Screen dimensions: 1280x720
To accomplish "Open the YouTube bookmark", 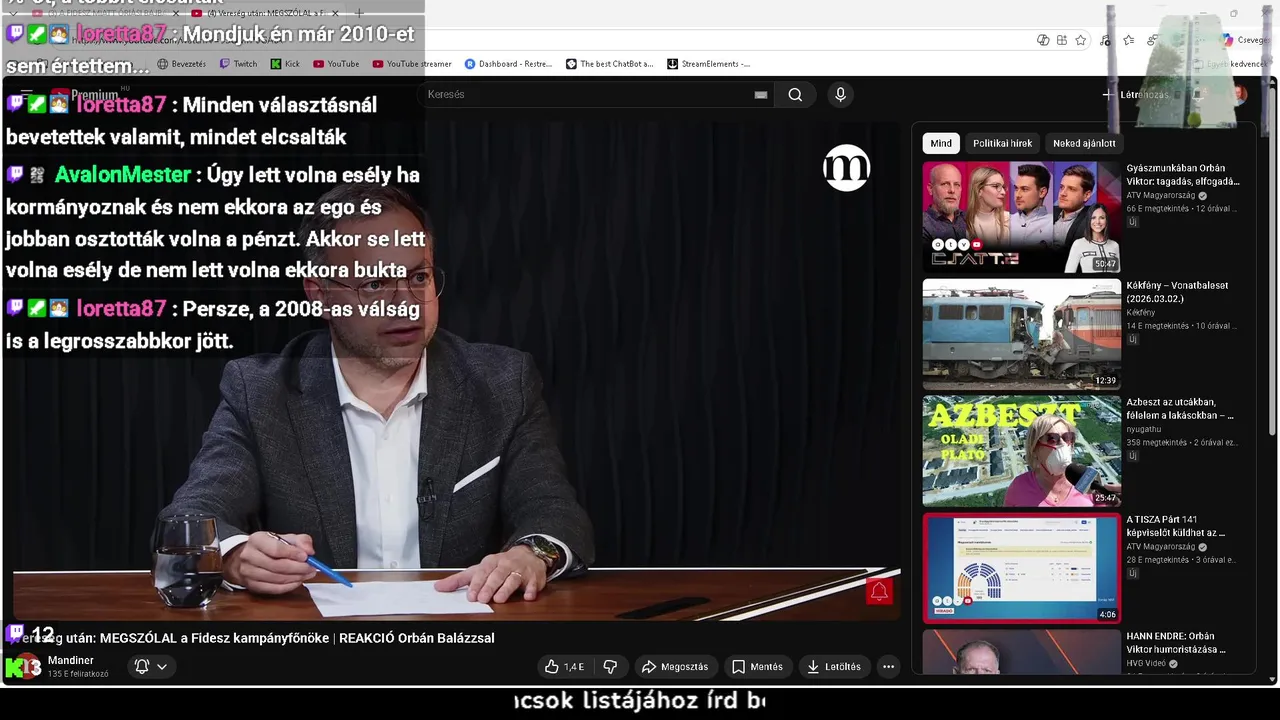I will [x=336, y=64].
